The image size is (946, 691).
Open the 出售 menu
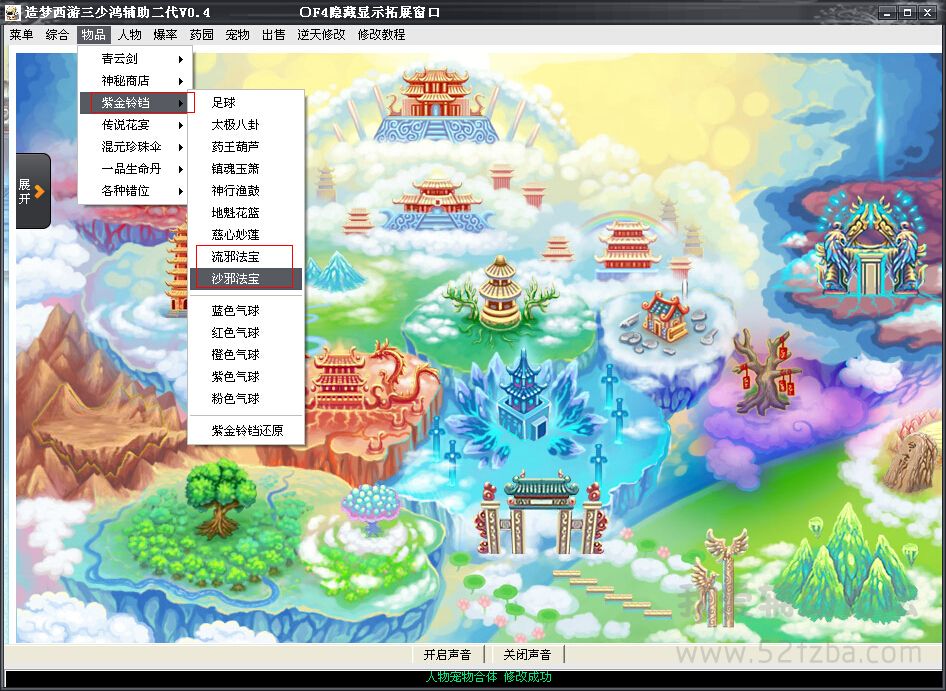click(x=273, y=35)
